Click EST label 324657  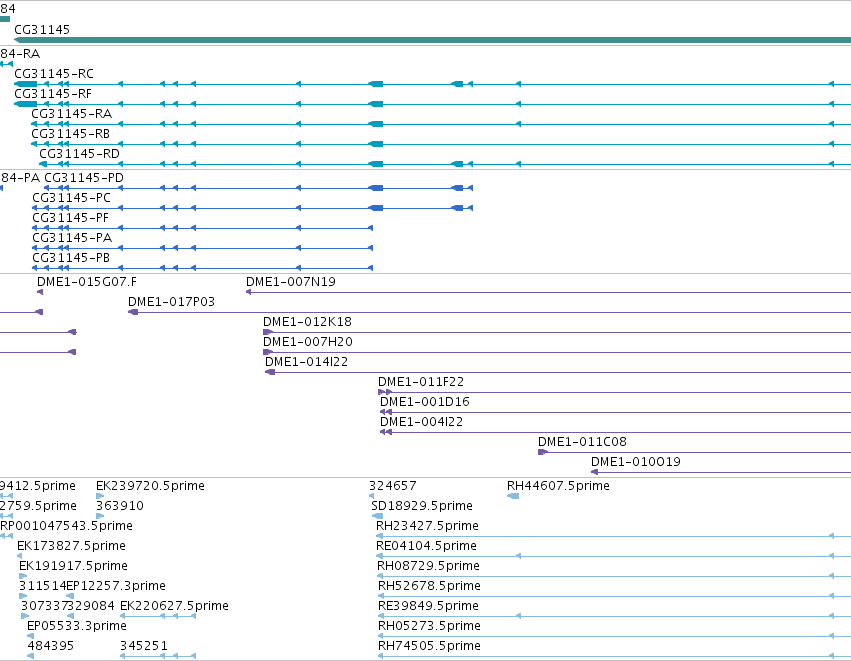tap(393, 486)
